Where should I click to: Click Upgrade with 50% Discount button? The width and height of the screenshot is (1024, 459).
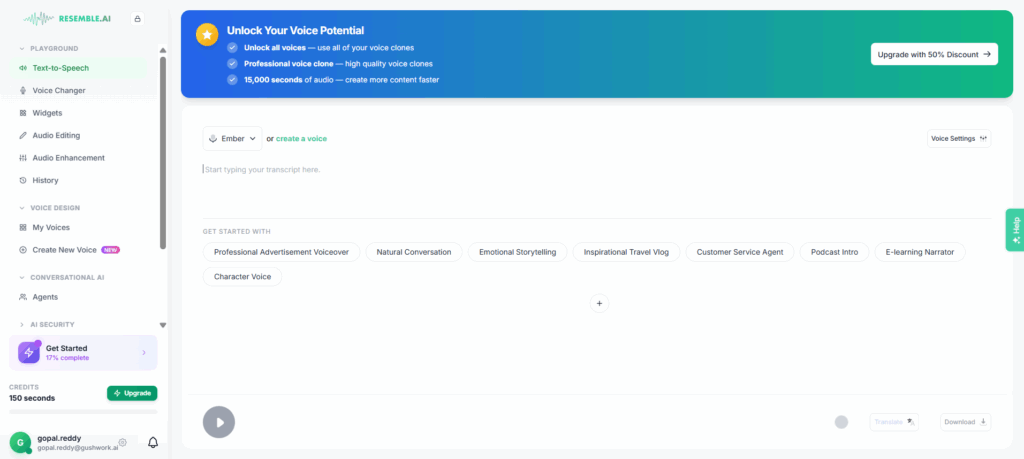934,54
